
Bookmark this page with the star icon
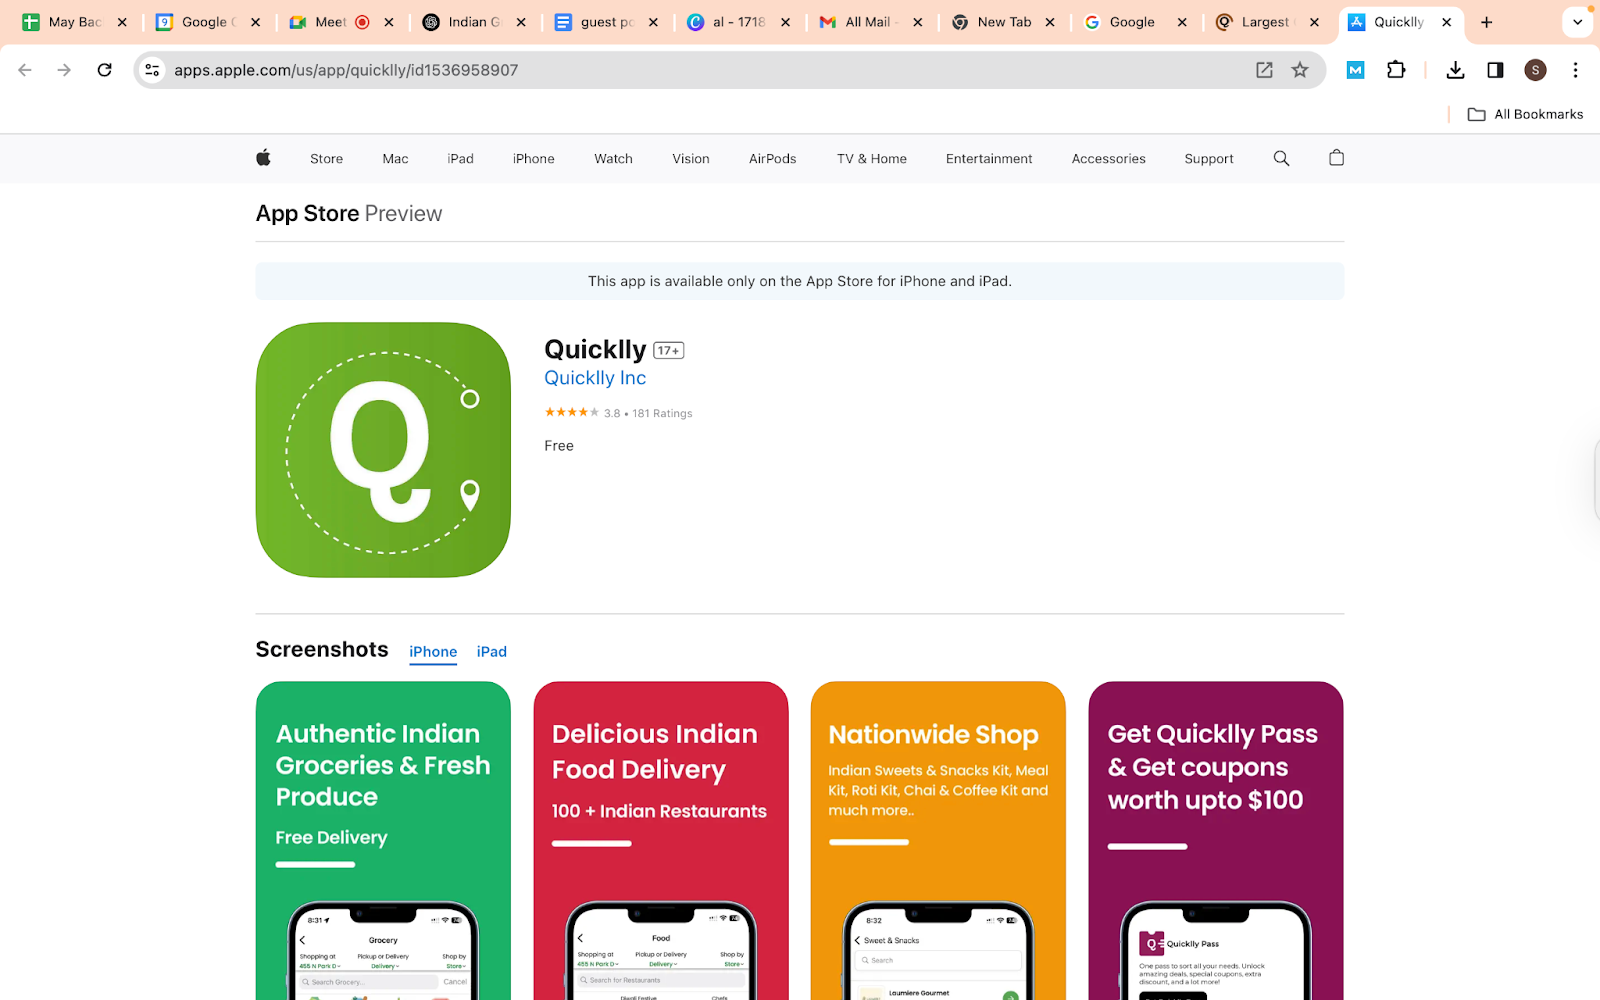[x=1300, y=70]
